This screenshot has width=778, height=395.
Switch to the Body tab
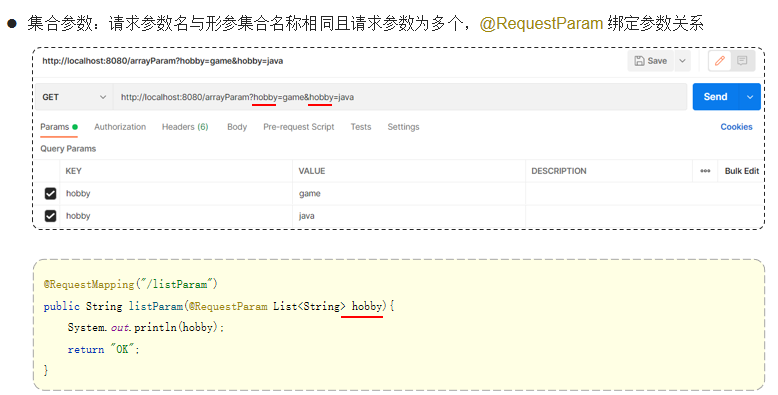point(237,127)
